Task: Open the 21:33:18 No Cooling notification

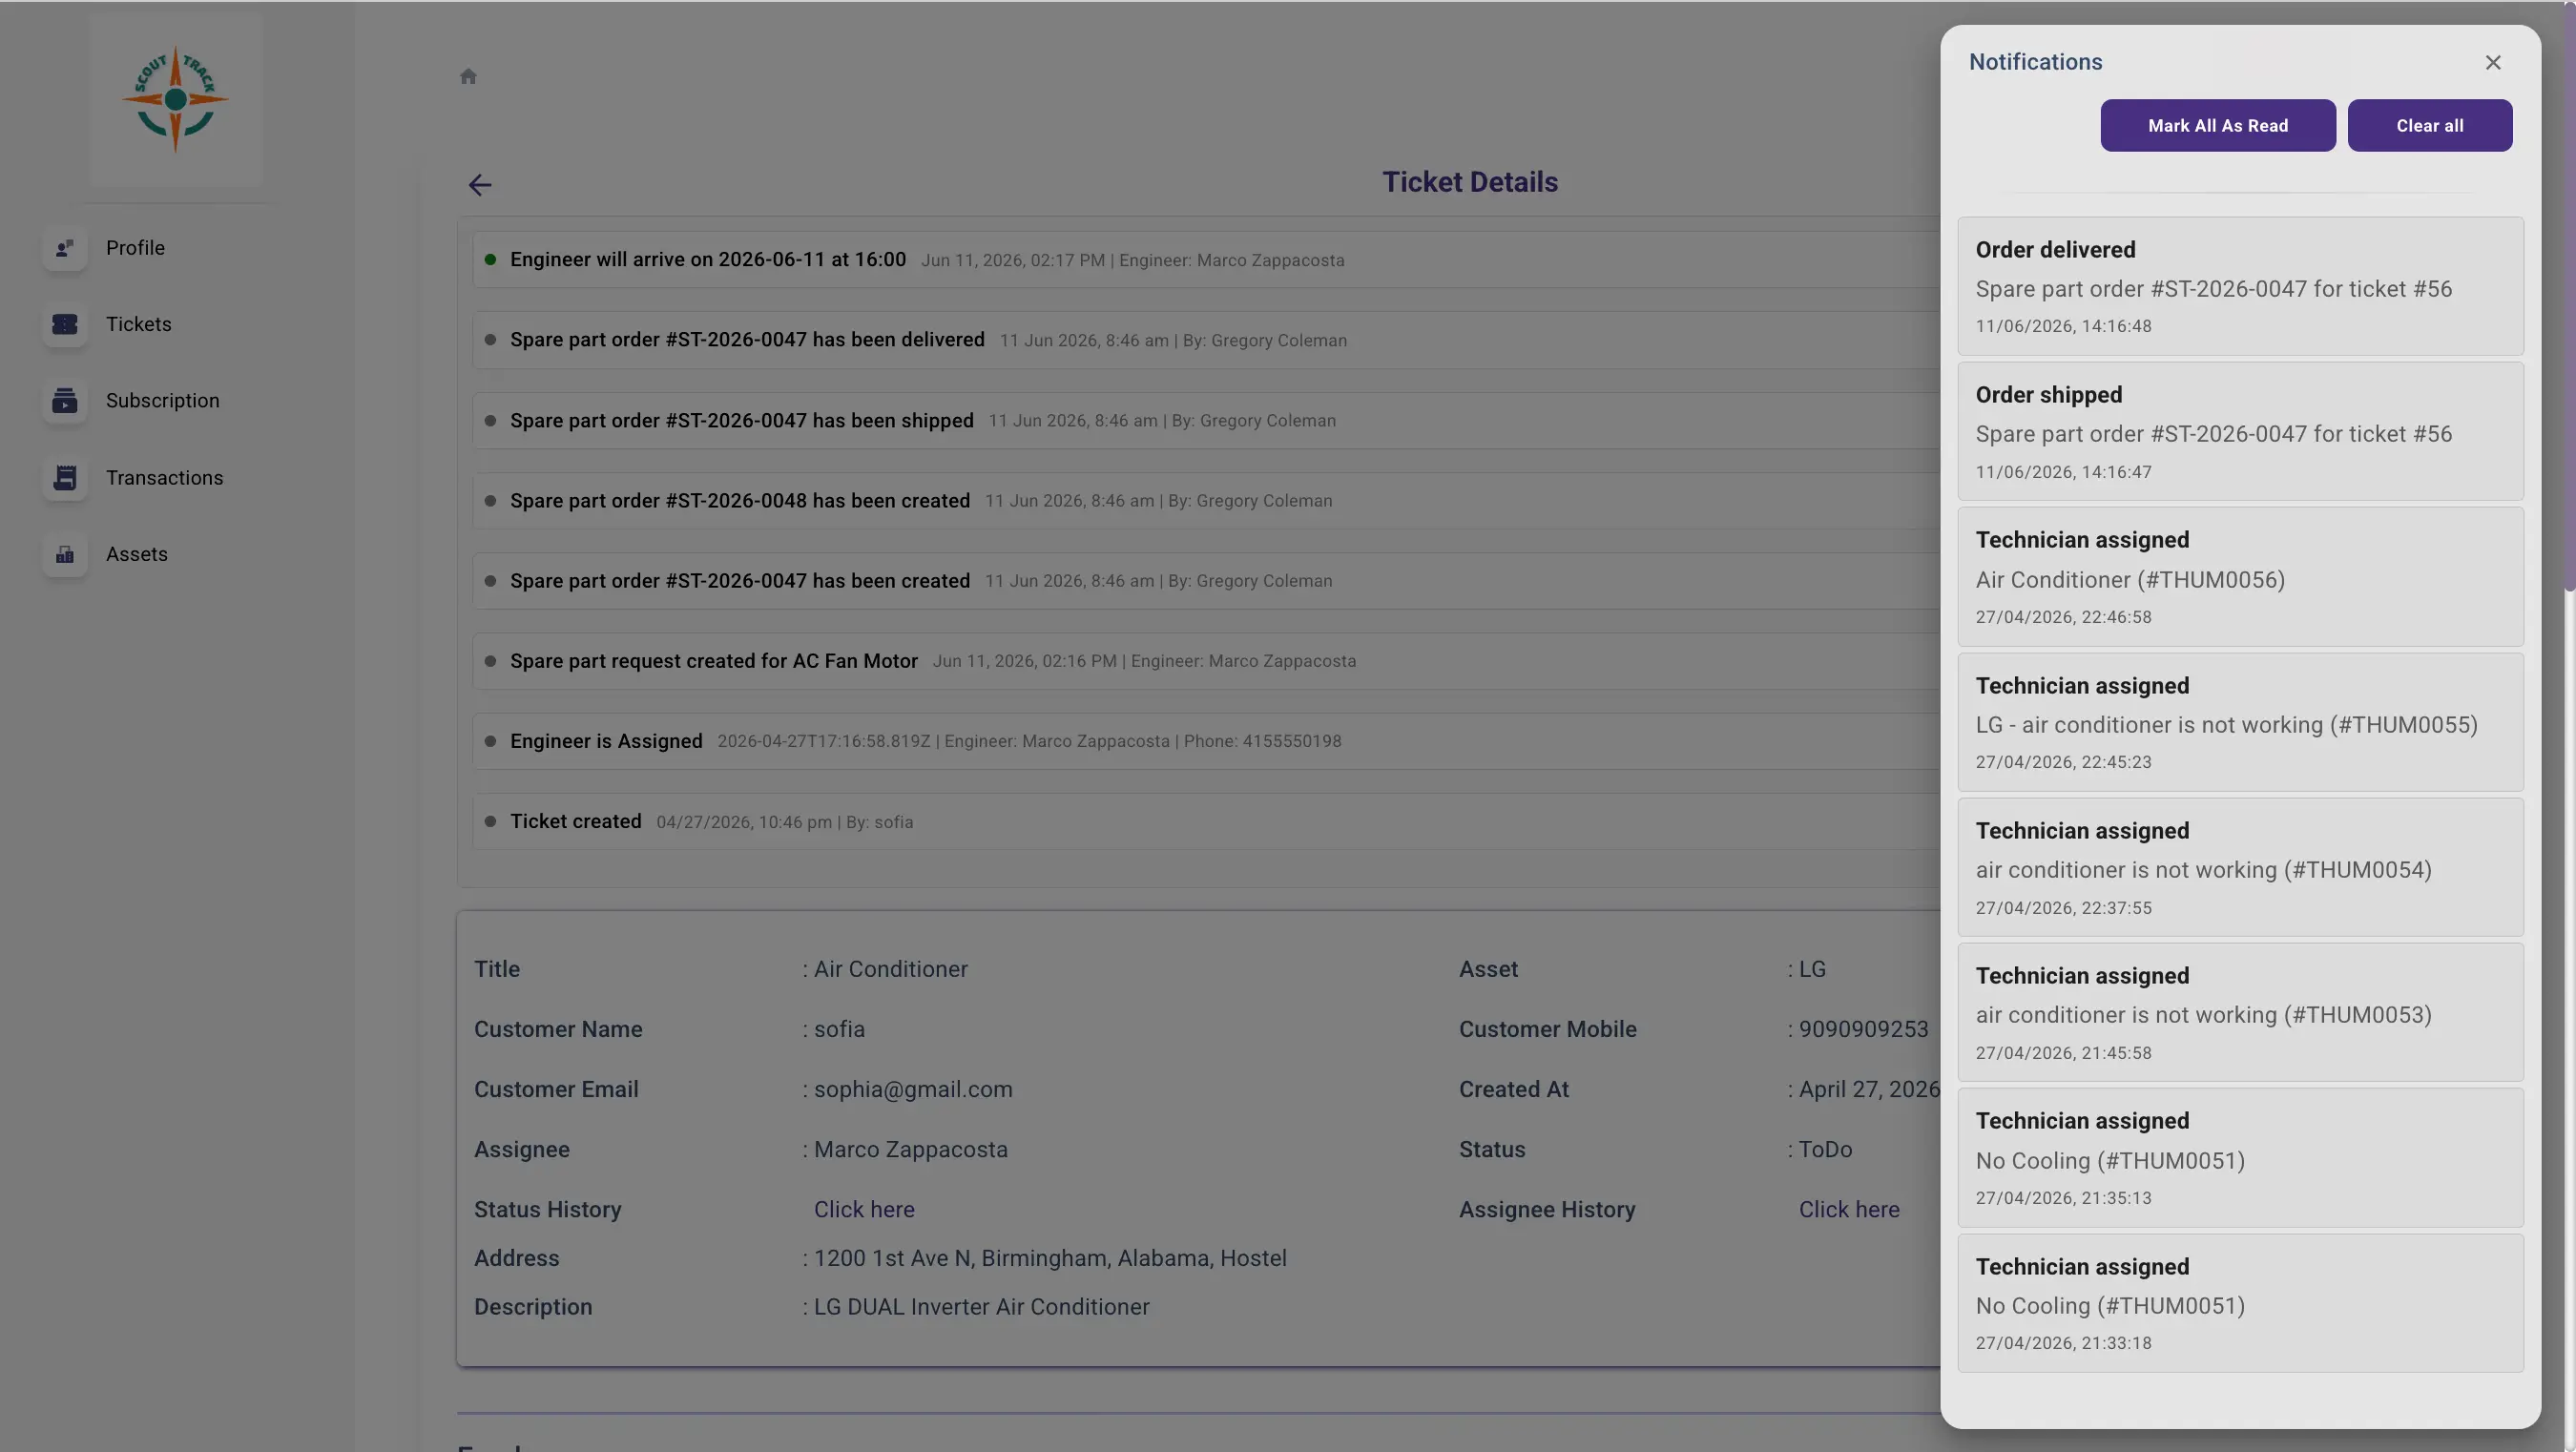Action: click(2240, 1303)
